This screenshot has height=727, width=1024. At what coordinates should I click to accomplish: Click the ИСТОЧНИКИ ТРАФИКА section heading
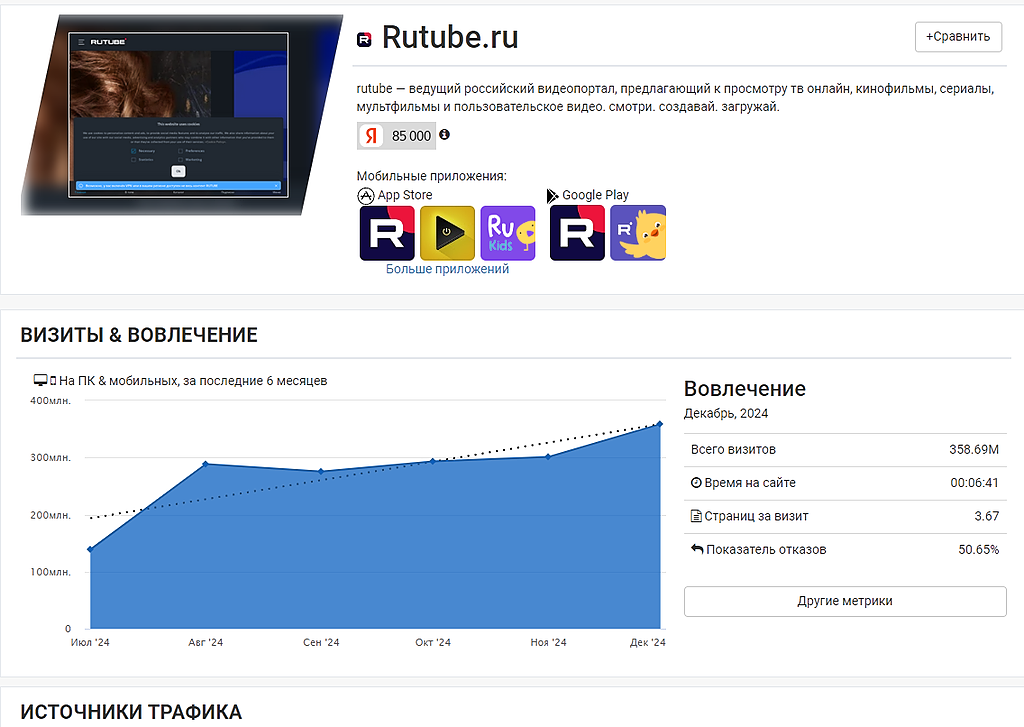(x=131, y=712)
